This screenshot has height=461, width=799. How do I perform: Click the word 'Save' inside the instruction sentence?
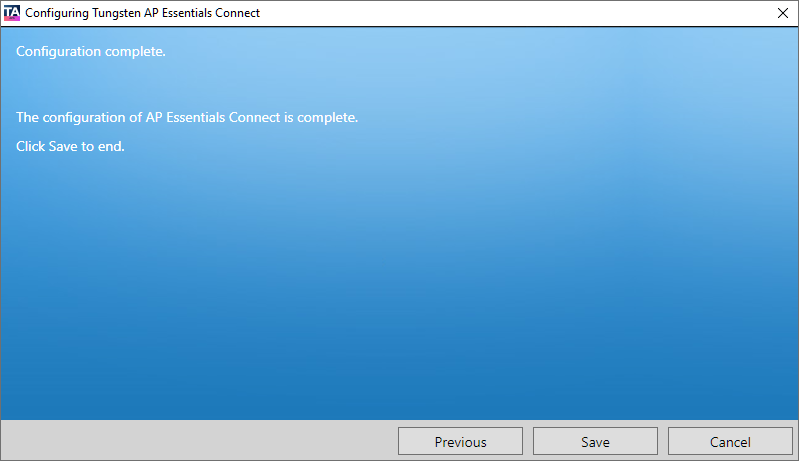point(63,146)
